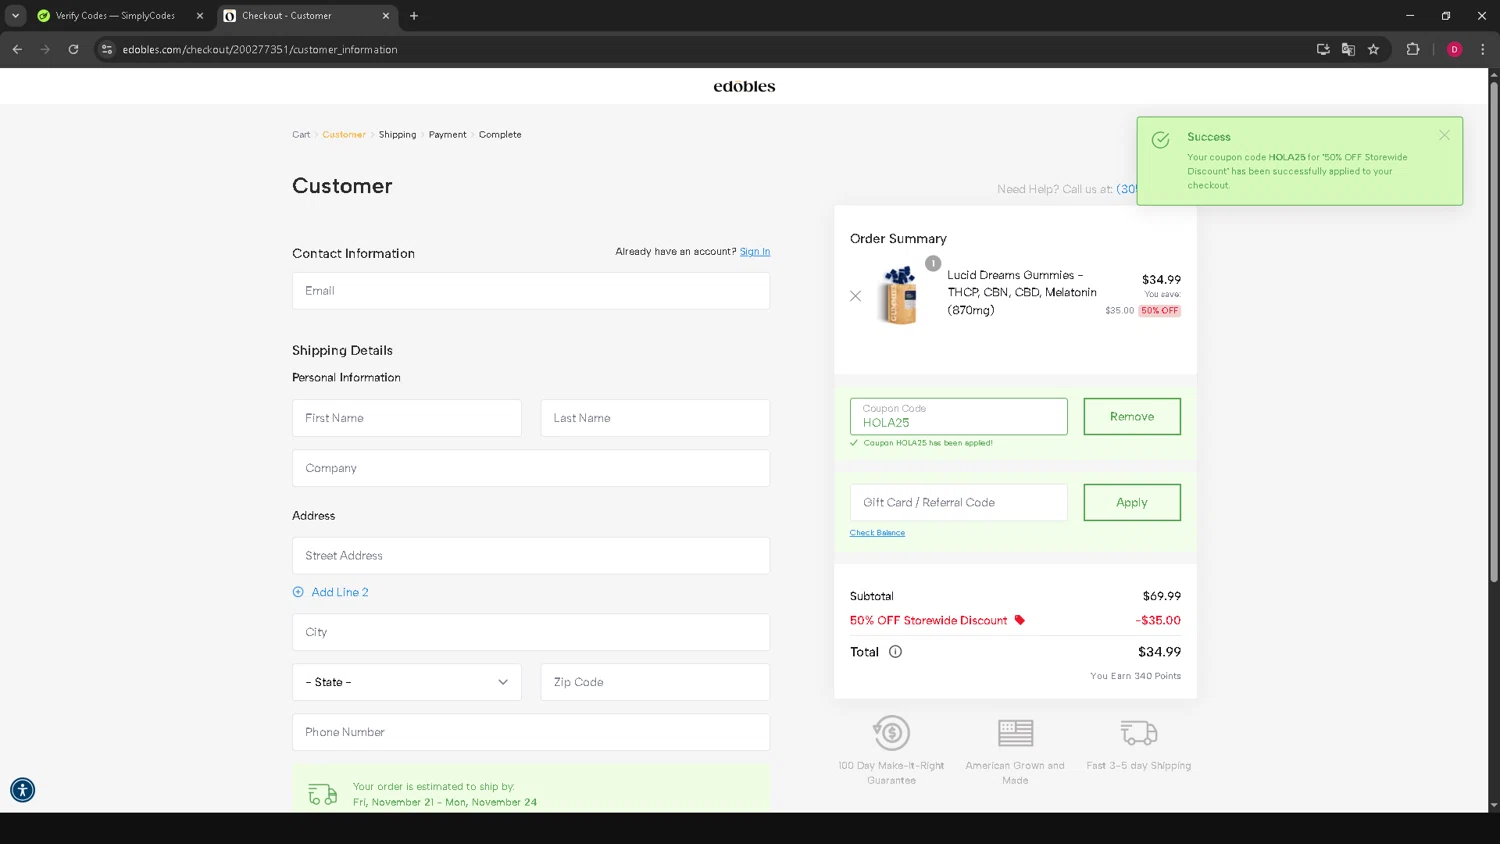Click the 100 Day Guarantee icon
This screenshot has width=1500, height=844.
coord(891,733)
